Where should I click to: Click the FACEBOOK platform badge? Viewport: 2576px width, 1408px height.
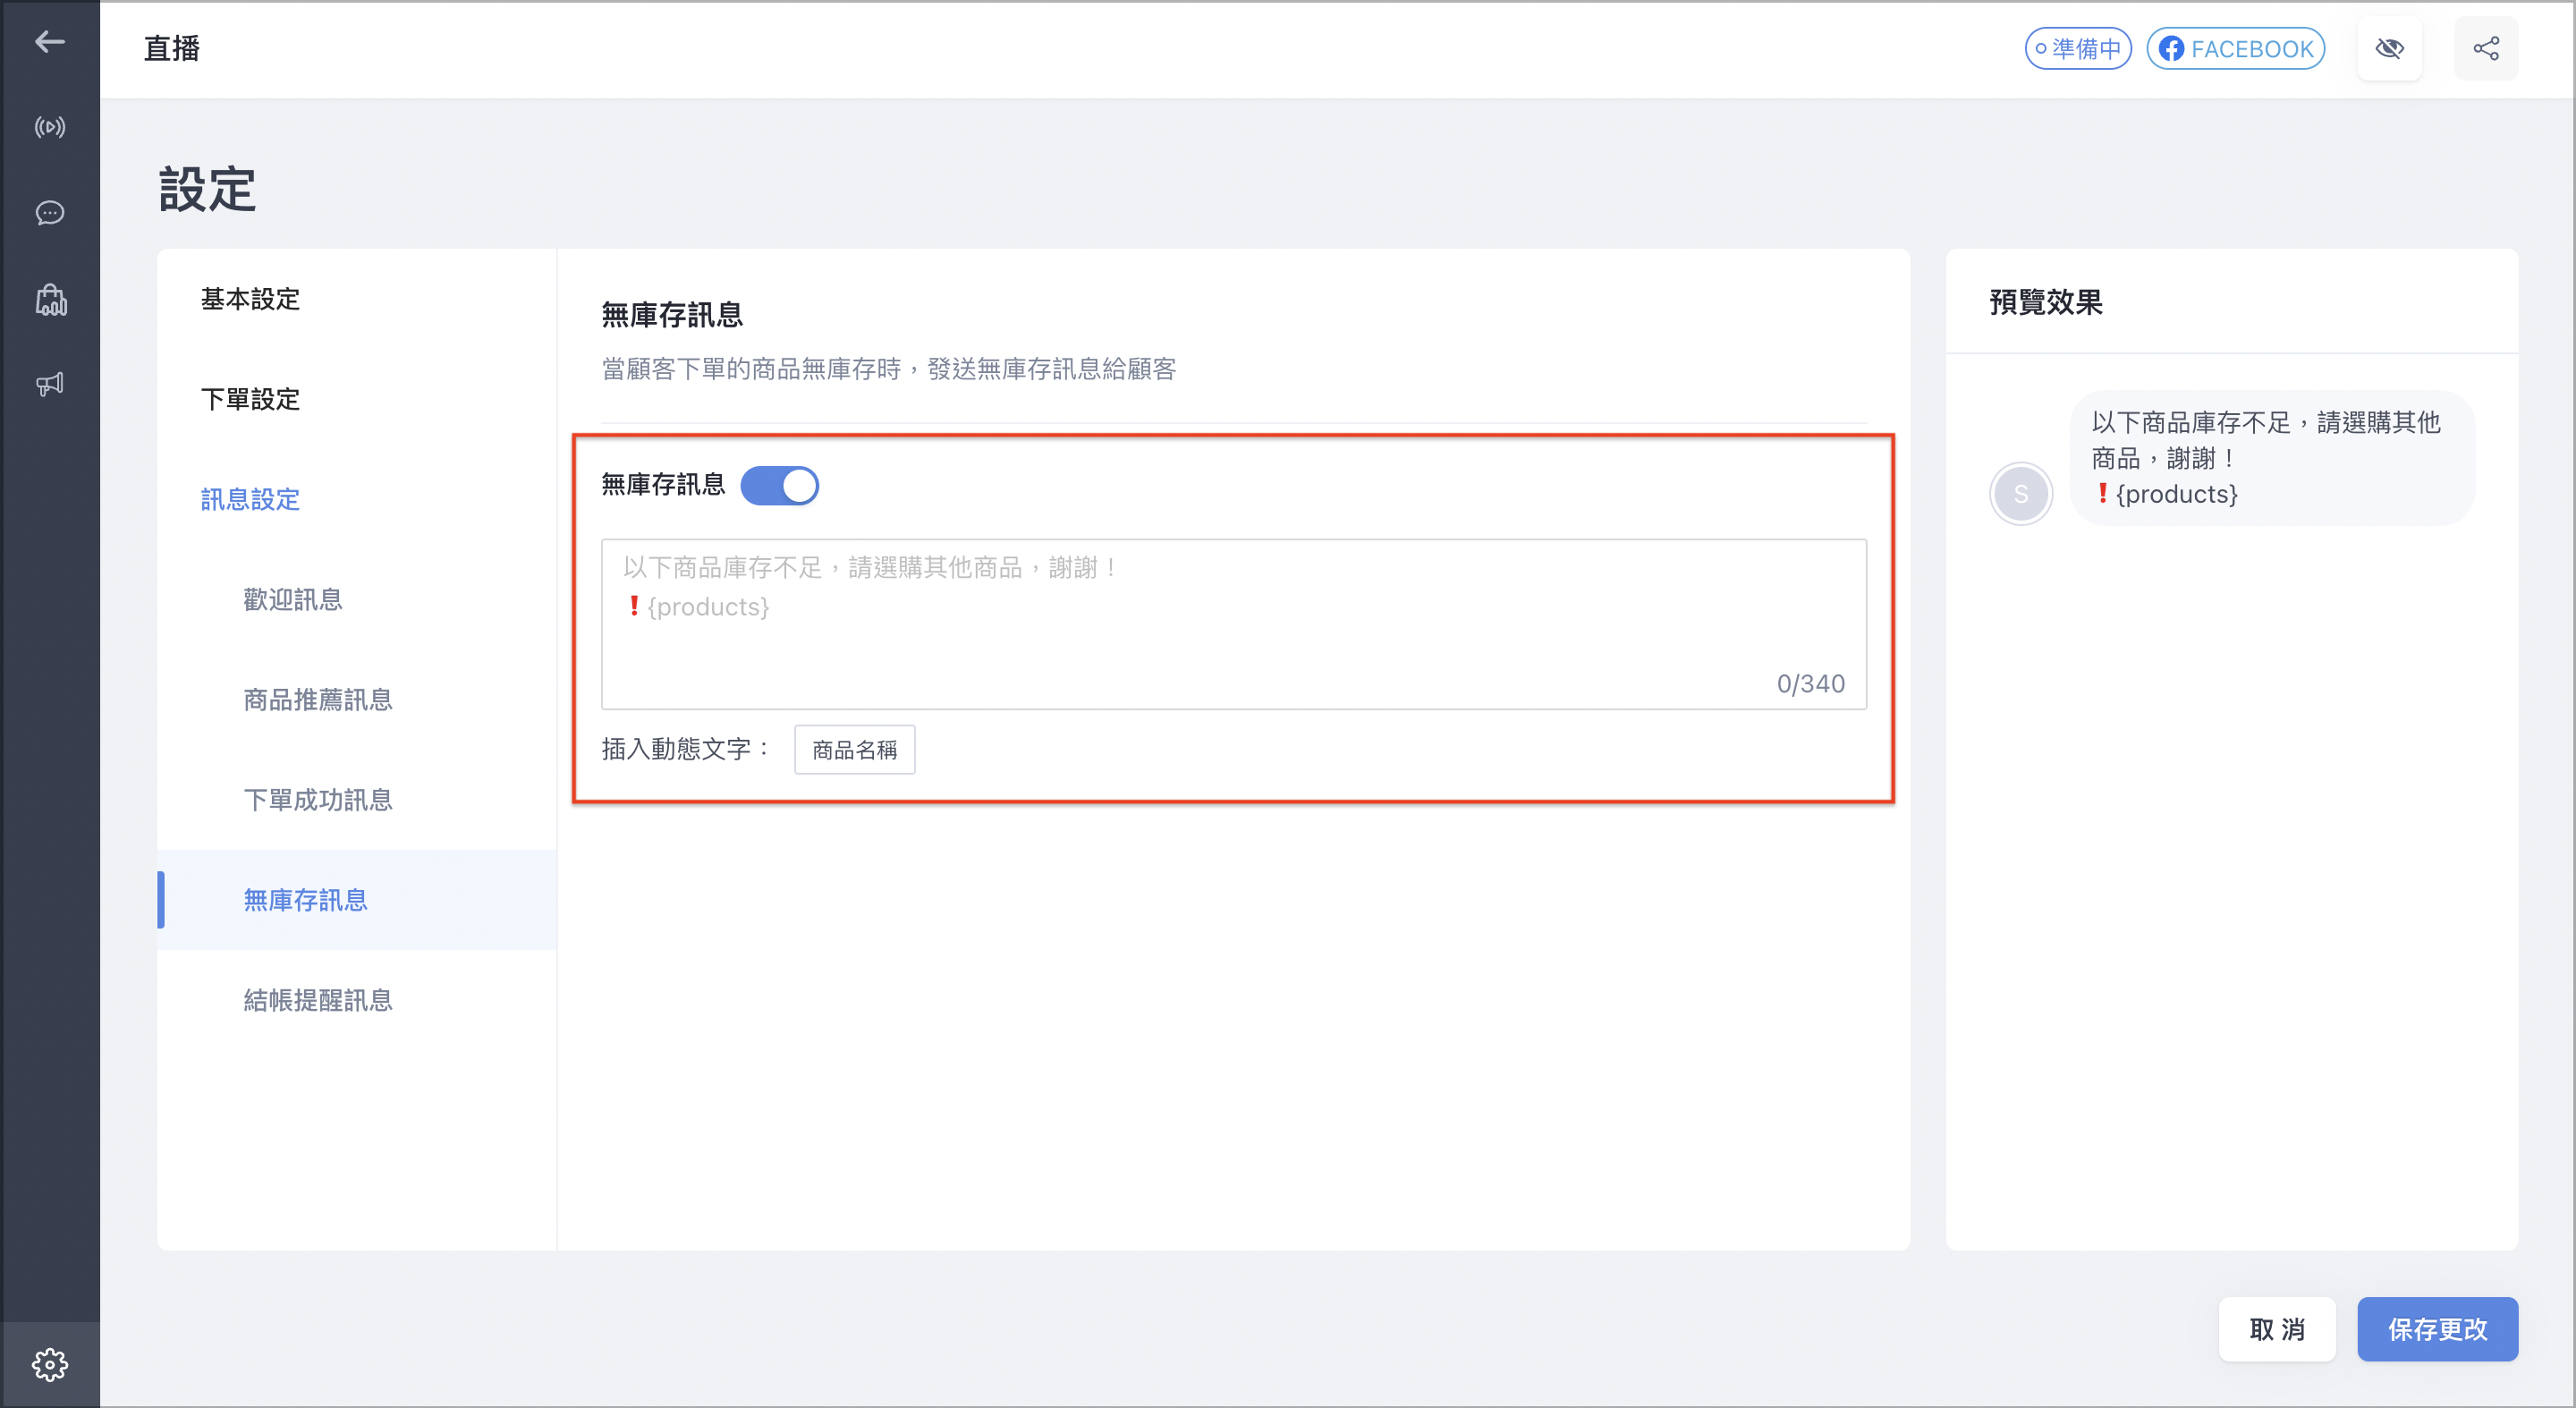point(2235,49)
